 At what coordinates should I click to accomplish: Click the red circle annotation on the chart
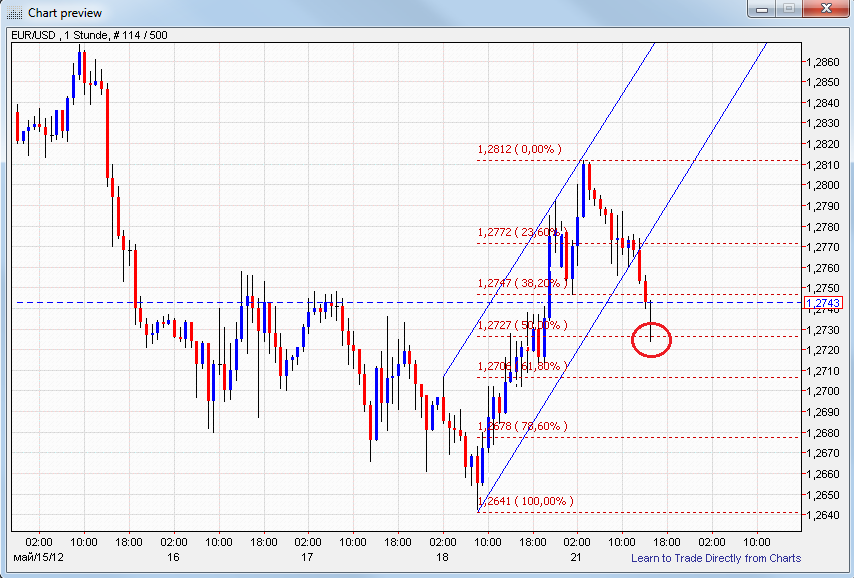652,339
